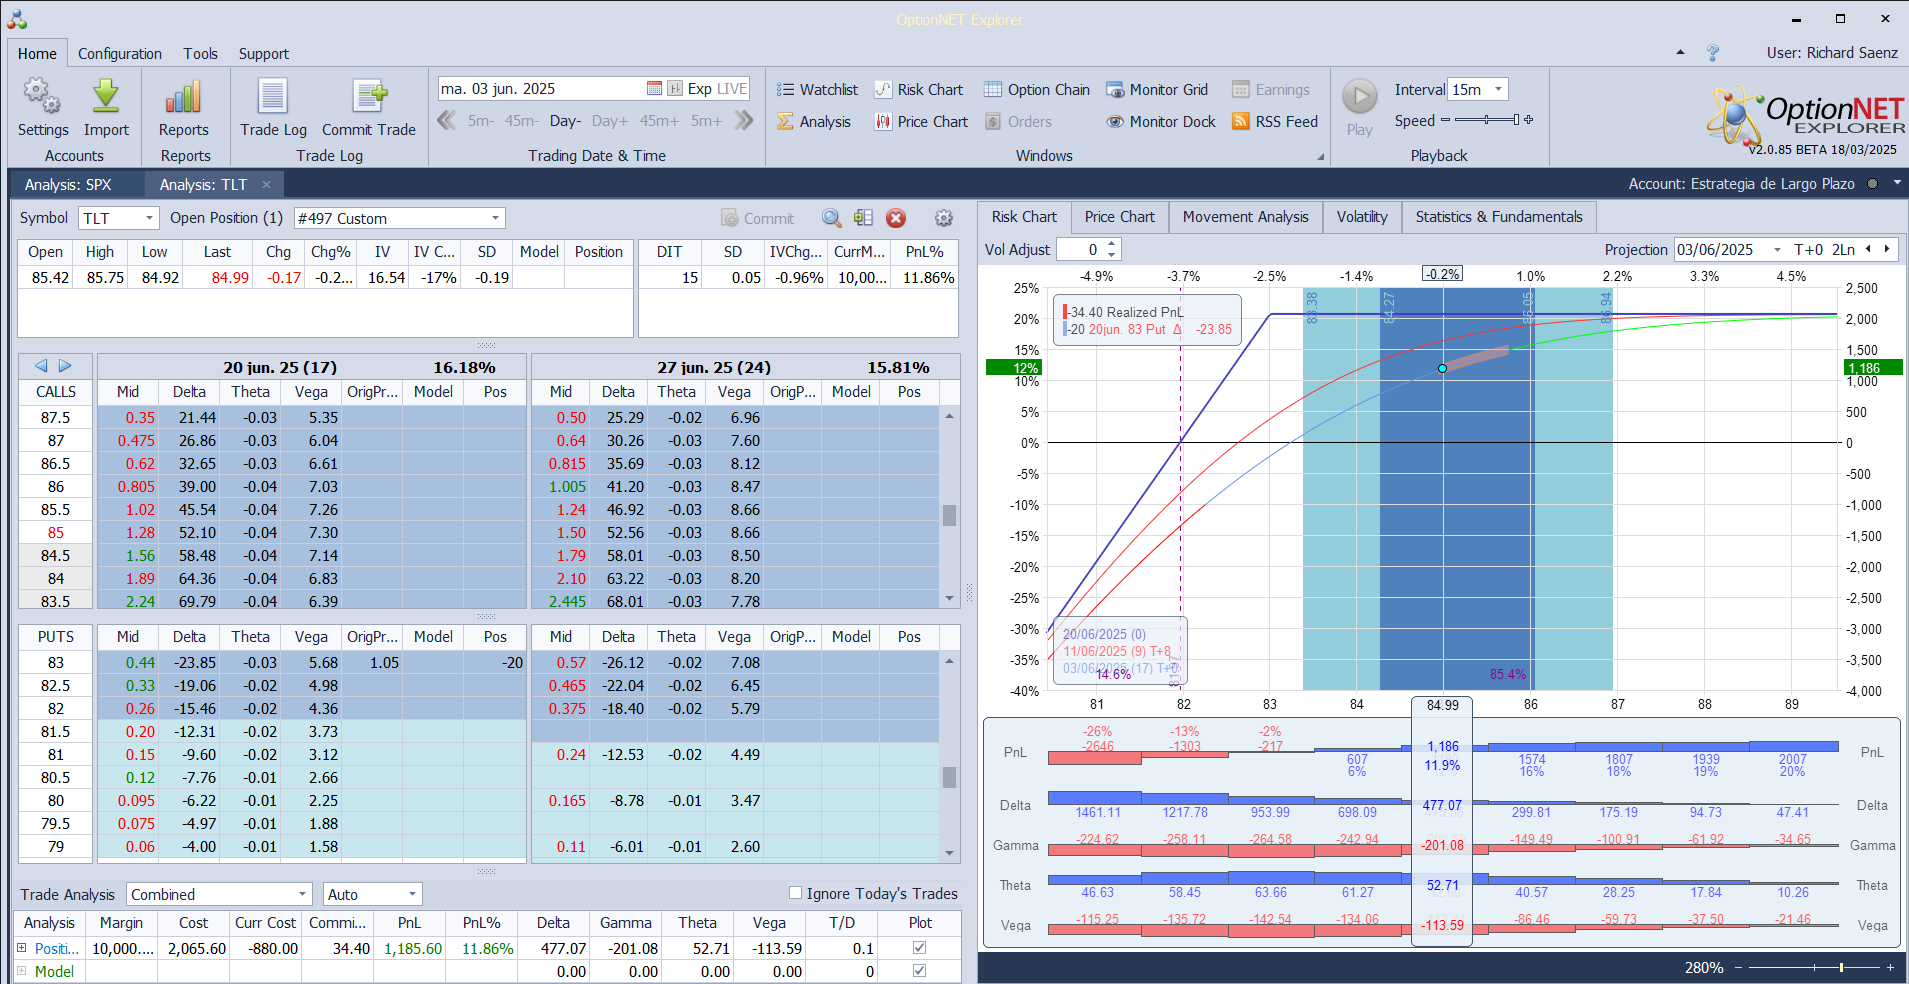
Task: Open the Auto dropdown
Action: [x=412, y=894]
